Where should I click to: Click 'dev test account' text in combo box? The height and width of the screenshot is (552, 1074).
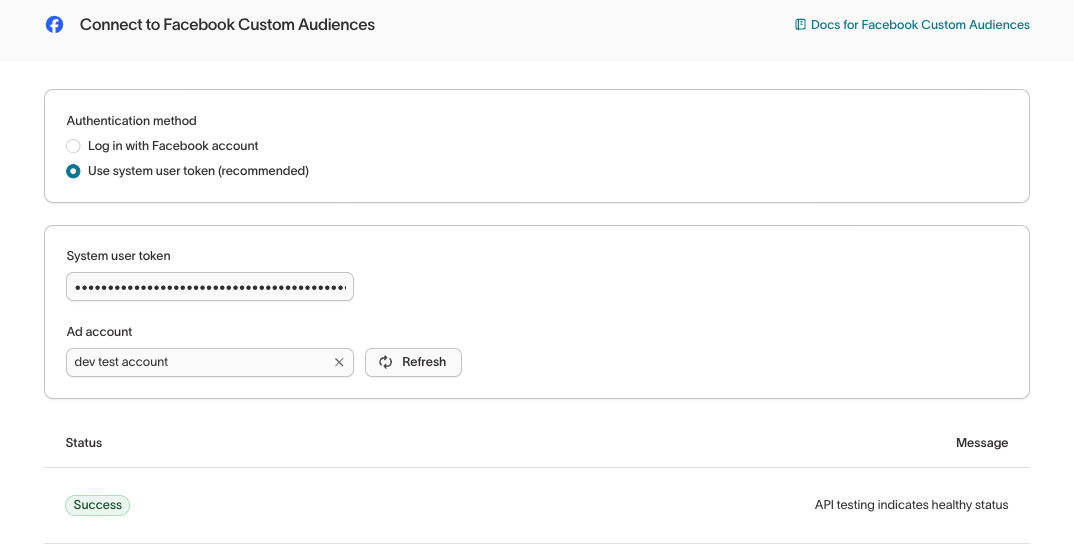[121, 362]
